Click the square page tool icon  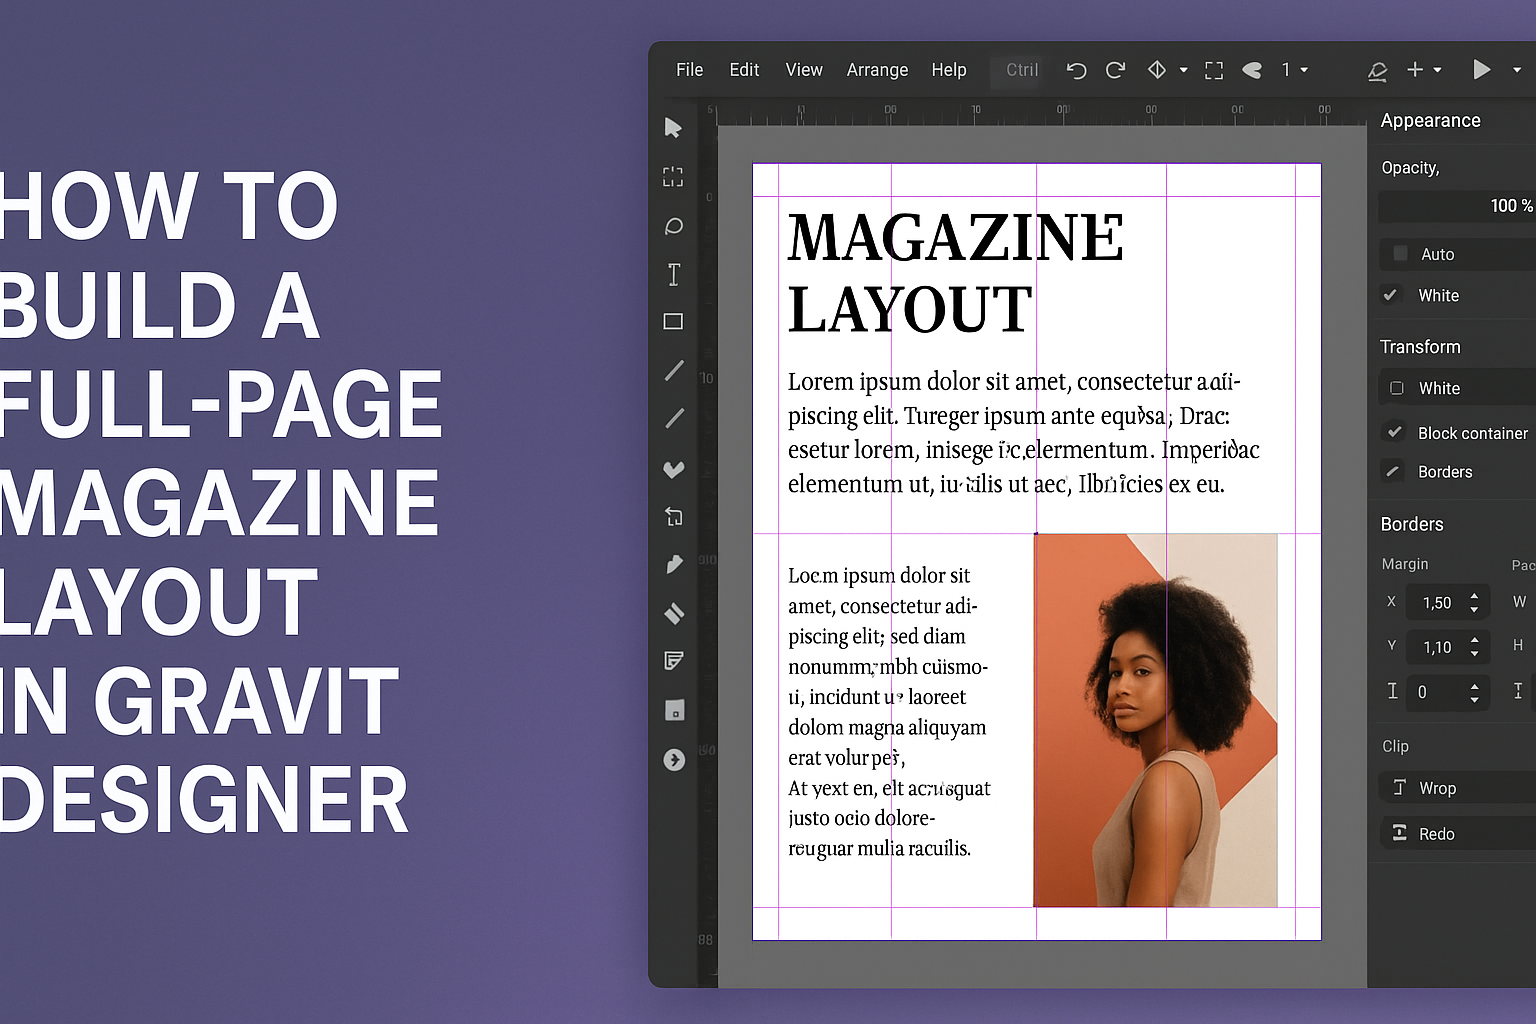[x=675, y=710]
